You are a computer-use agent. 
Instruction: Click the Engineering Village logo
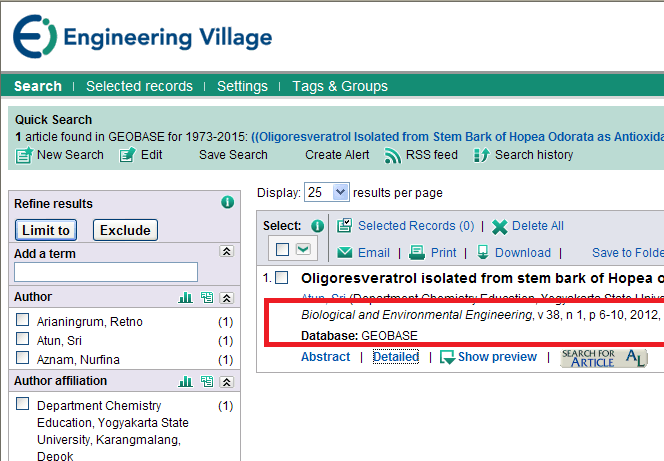(143, 36)
